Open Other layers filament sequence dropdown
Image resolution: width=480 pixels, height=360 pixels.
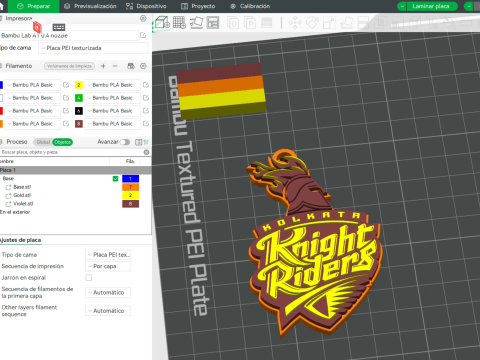pyautogui.click(x=108, y=311)
